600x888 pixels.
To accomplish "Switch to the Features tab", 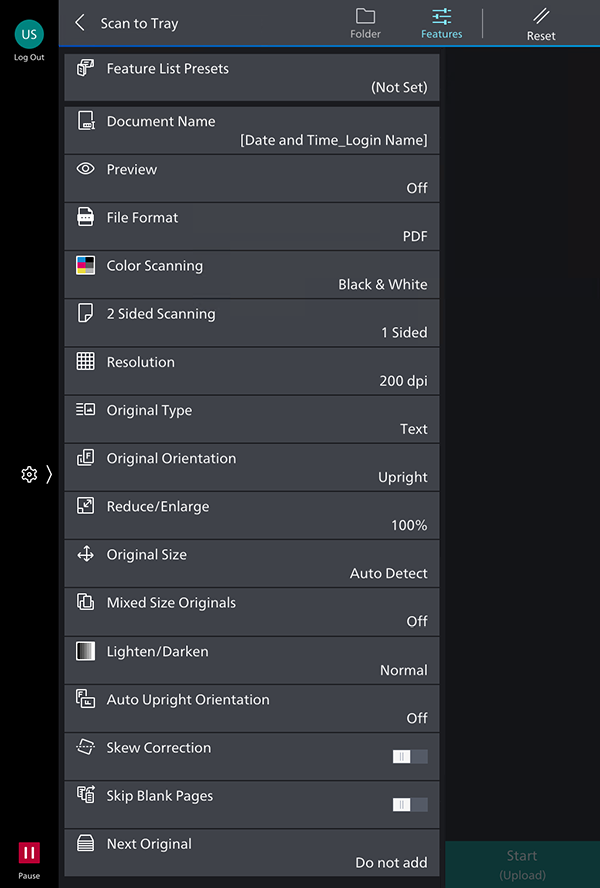I will (441, 24).
